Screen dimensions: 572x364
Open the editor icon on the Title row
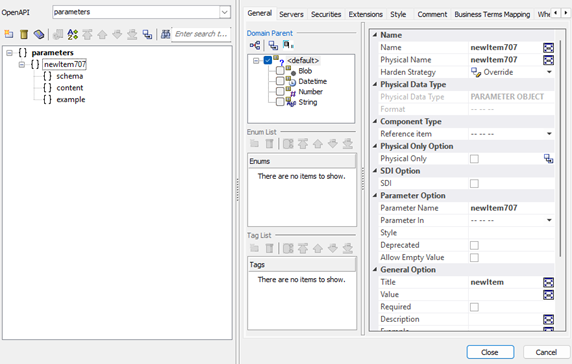[x=548, y=282]
